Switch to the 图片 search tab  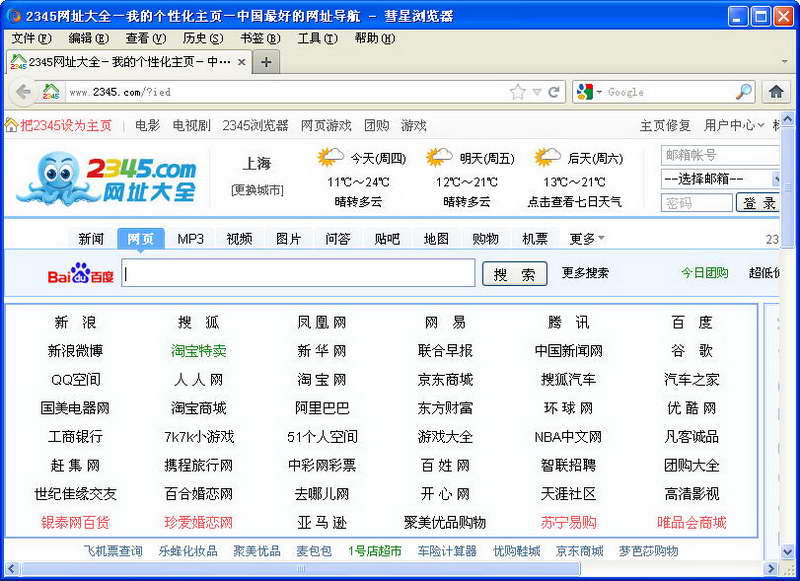[288, 239]
